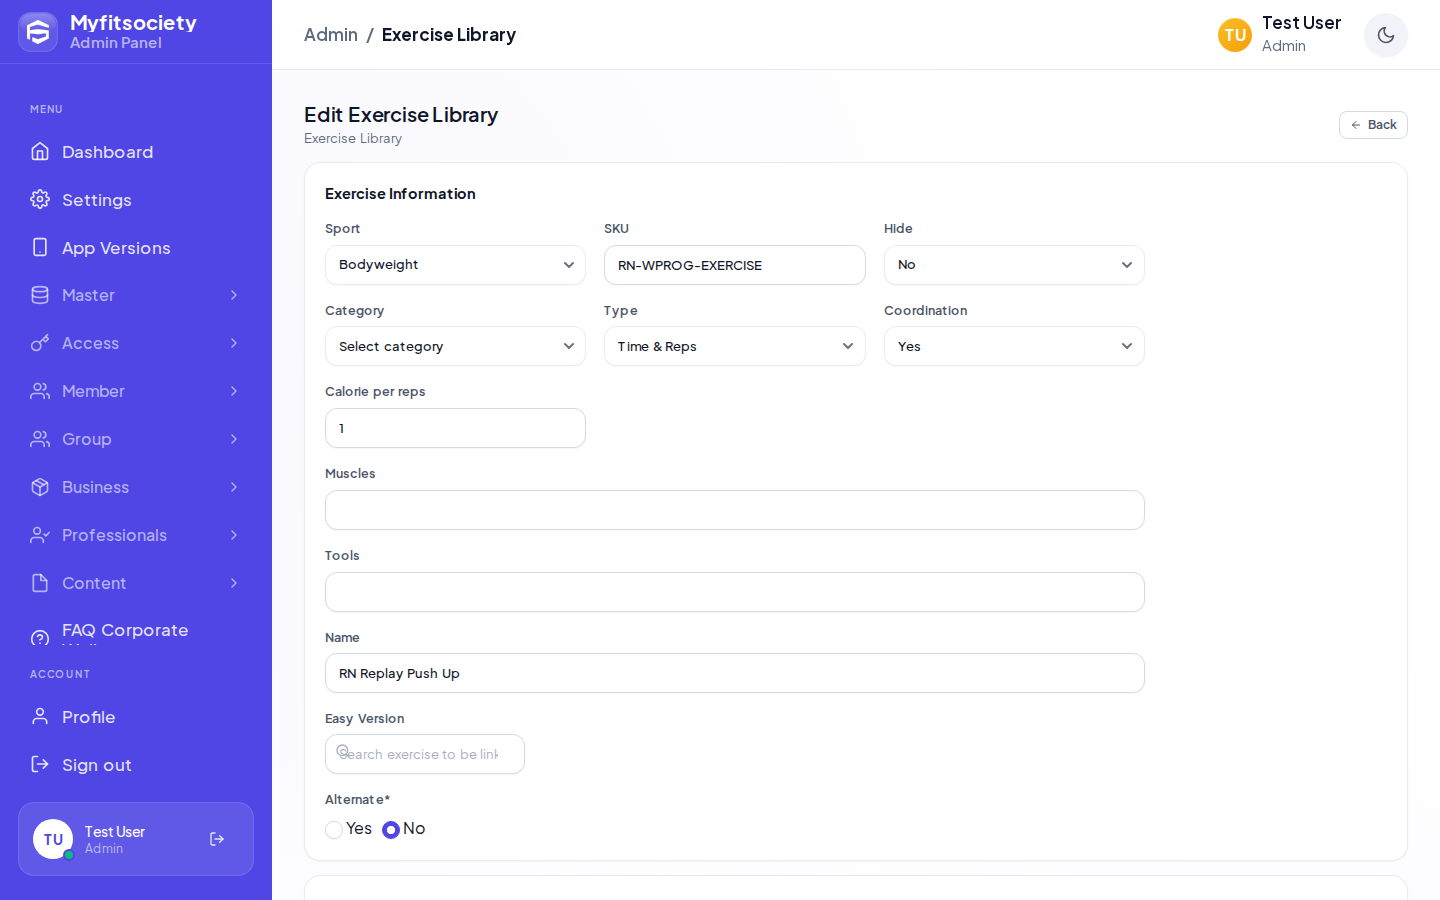Open Dashboard home icon
This screenshot has height=900, width=1440.
[40, 152]
